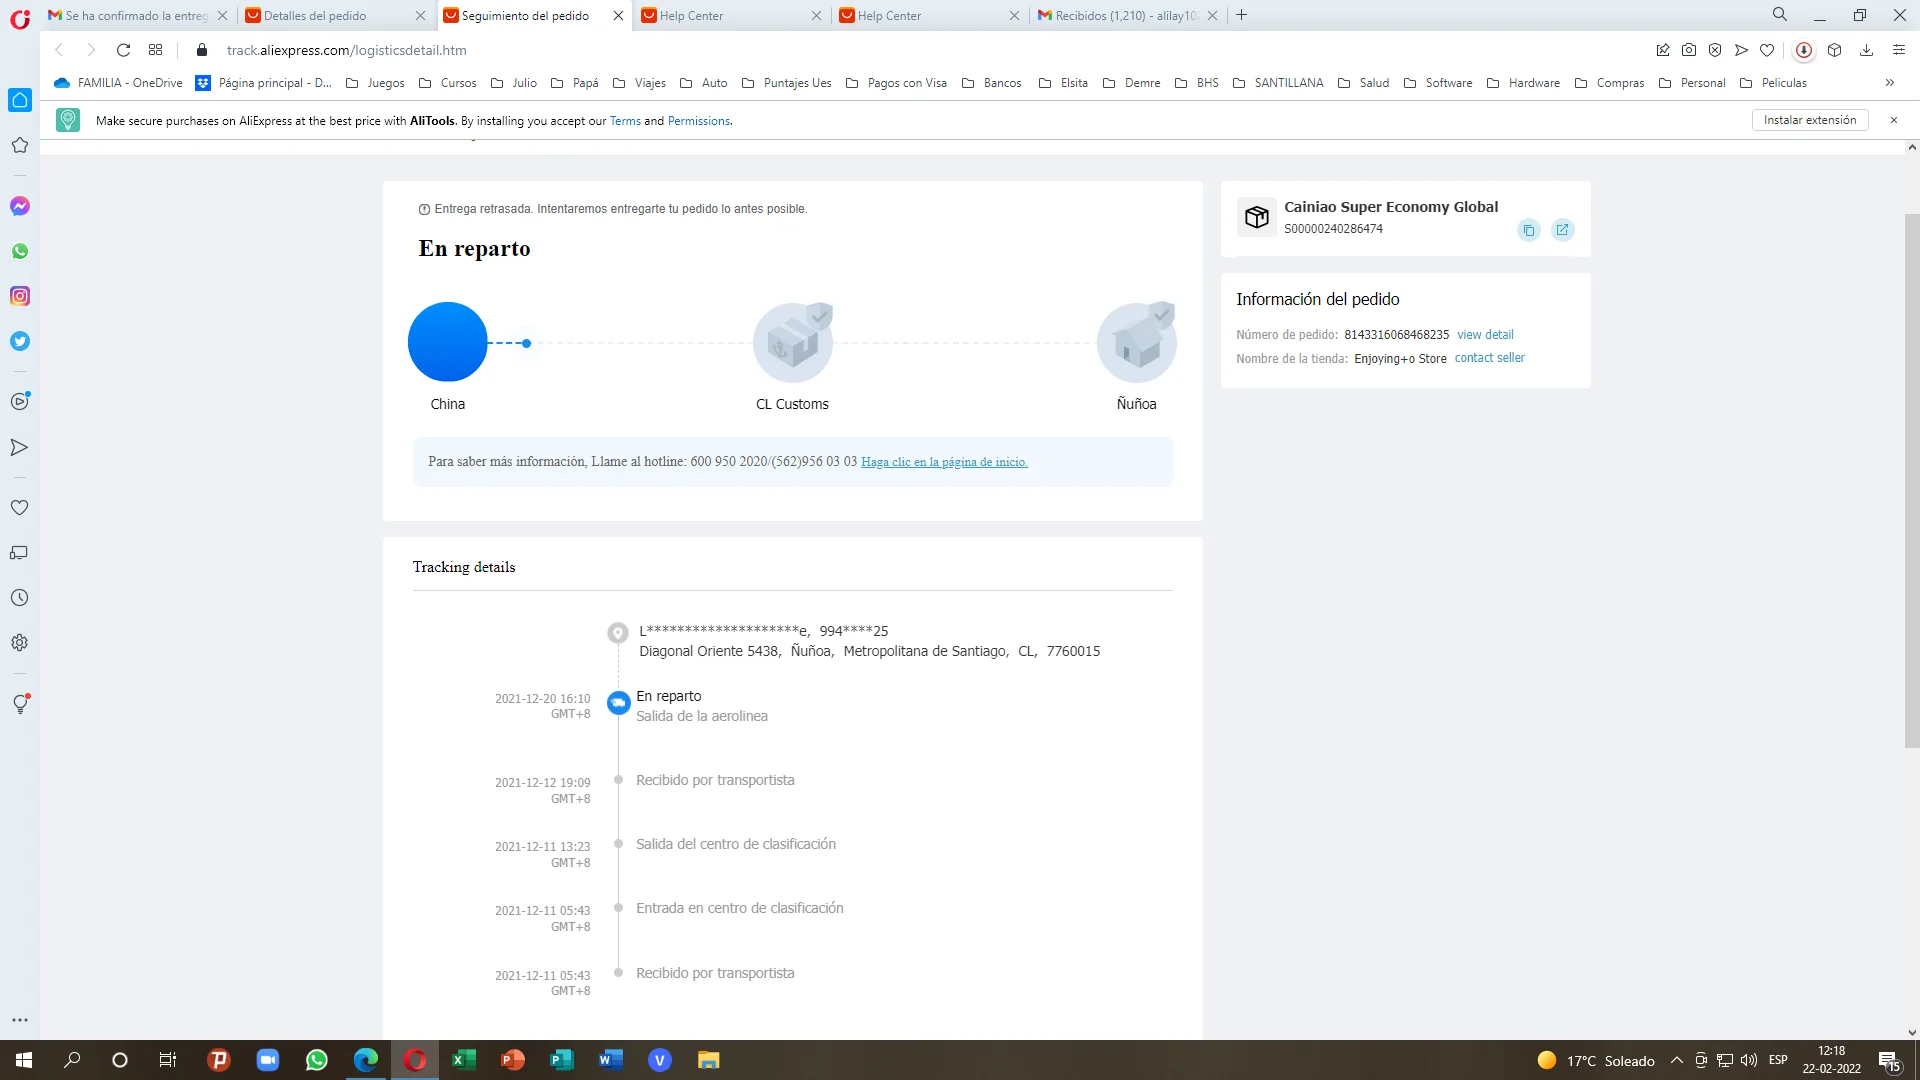Image resolution: width=1920 pixels, height=1080 pixels.
Task: Switch to Gmail Recibidos tab
Action: (1120, 15)
